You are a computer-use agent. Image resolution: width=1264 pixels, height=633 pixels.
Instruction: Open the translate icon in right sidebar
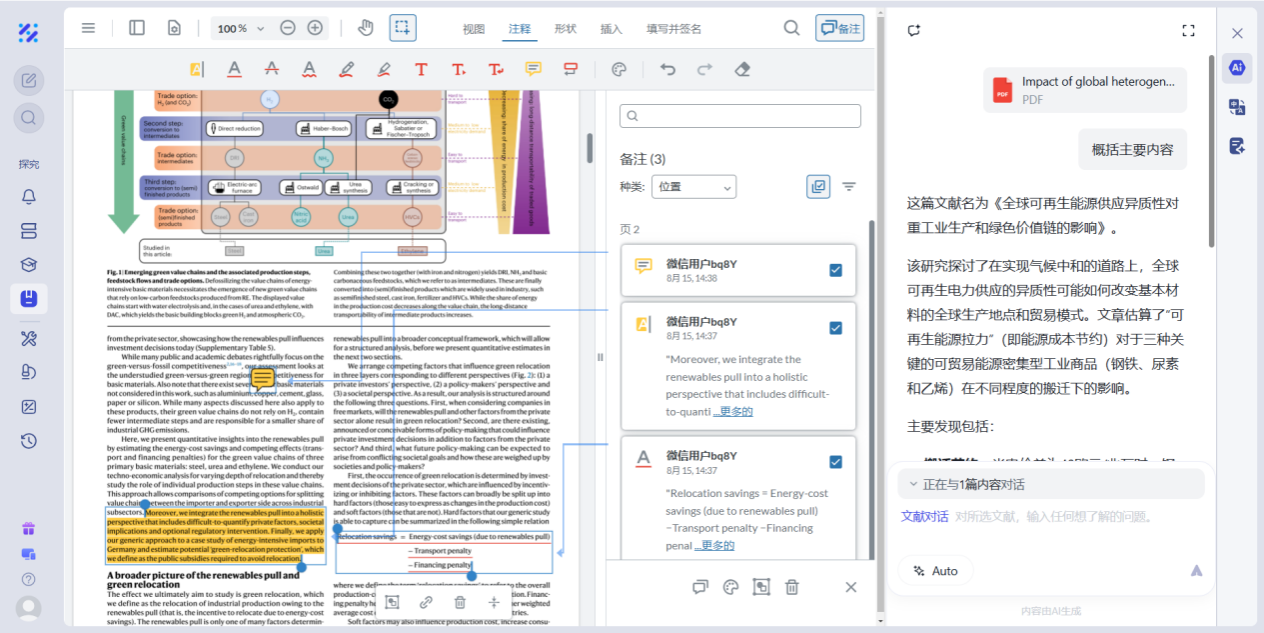pos(1237,107)
